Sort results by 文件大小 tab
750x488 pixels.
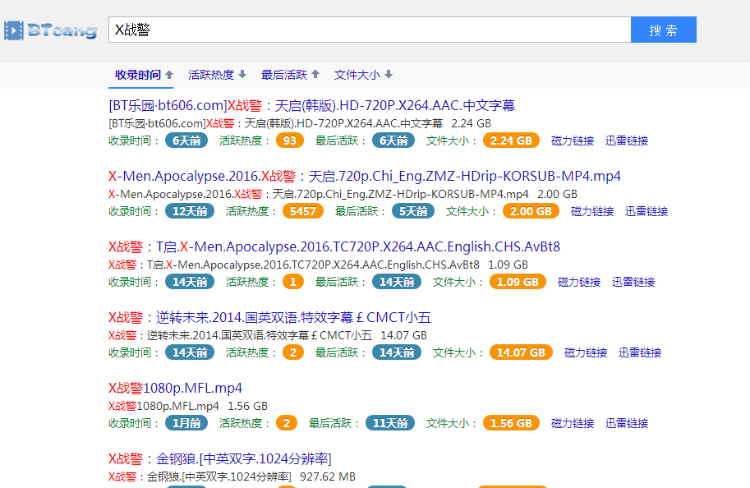click(x=363, y=75)
